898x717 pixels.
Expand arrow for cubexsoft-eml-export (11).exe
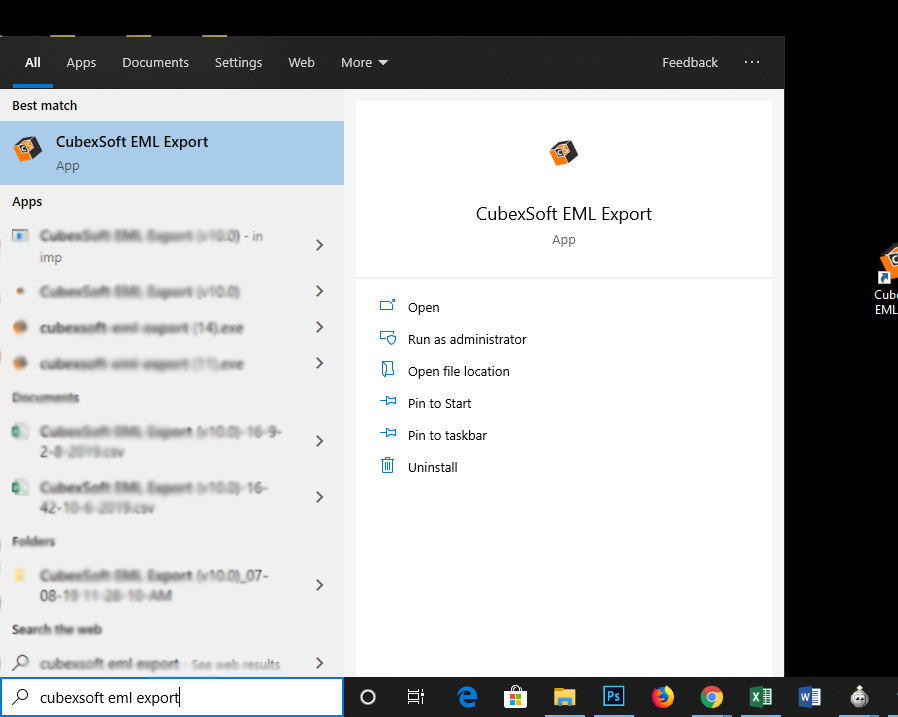[x=320, y=363]
